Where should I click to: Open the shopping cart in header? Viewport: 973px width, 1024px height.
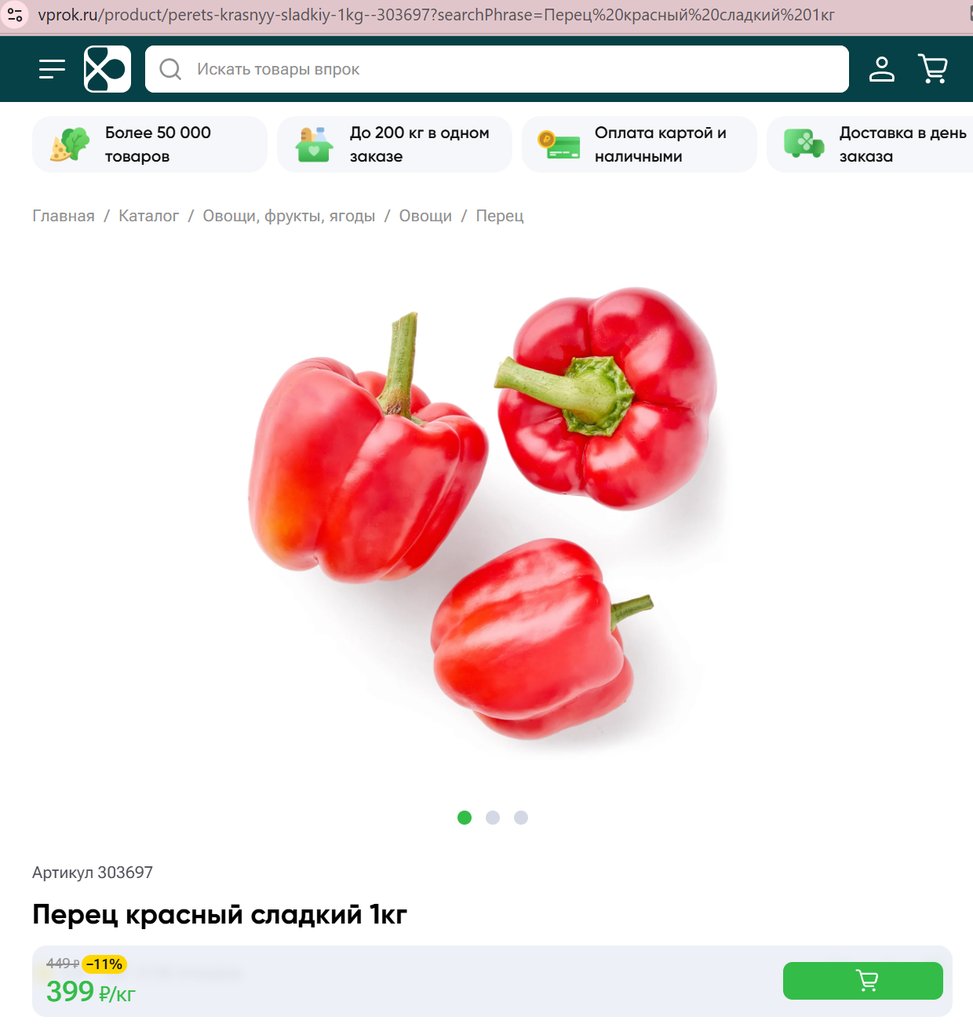(x=933, y=69)
